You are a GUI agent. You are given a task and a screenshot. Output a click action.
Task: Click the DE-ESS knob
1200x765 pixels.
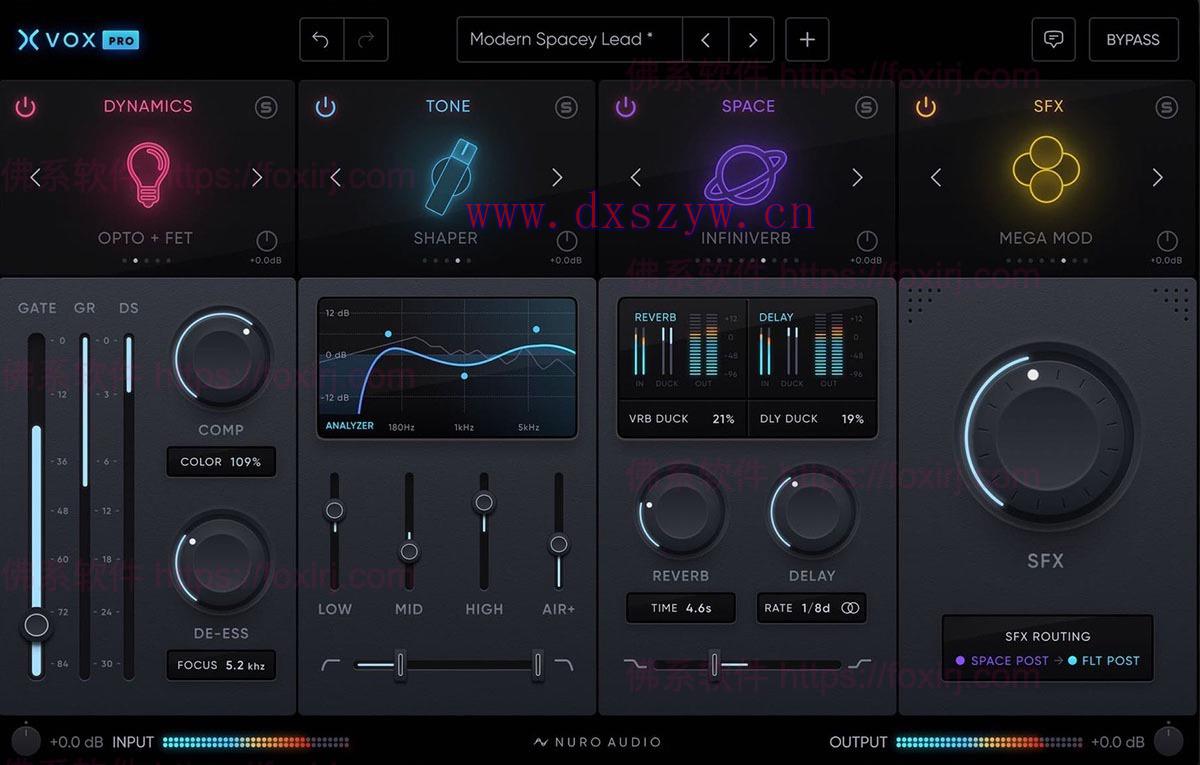pyautogui.click(x=221, y=563)
